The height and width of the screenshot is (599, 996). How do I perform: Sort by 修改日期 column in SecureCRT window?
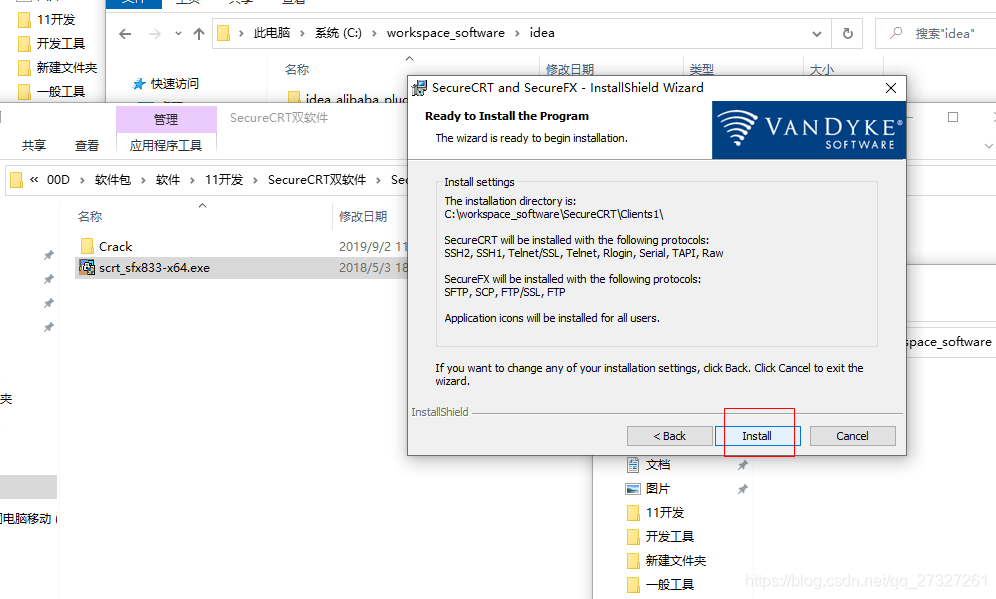pyautogui.click(x=363, y=217)
